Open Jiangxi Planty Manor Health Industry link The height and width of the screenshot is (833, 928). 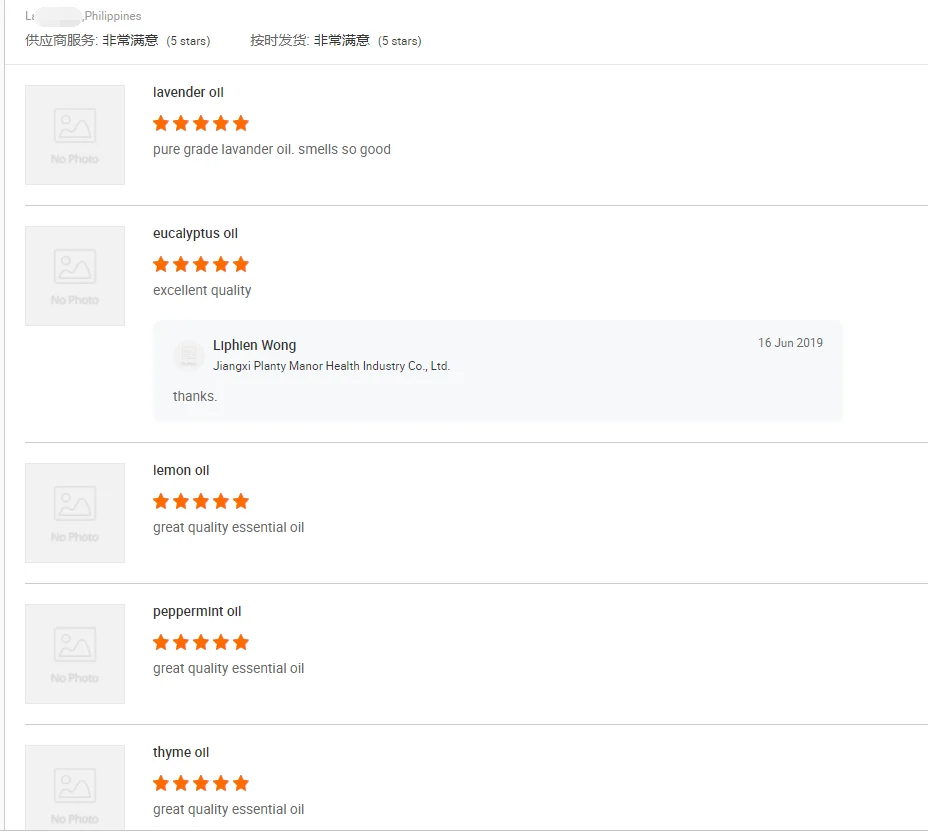point(331,367)
